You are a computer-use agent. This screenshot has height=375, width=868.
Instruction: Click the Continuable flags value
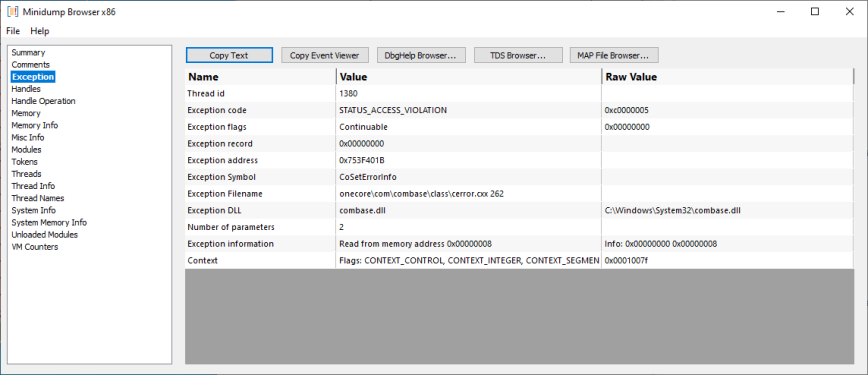(363, 127)
